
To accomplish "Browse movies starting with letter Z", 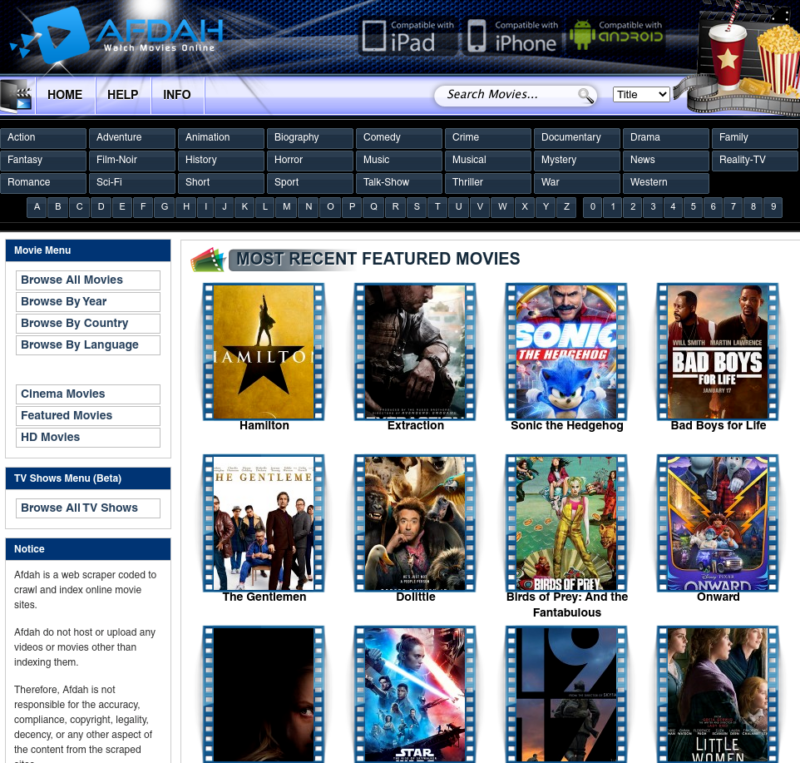I will (566, 207).
